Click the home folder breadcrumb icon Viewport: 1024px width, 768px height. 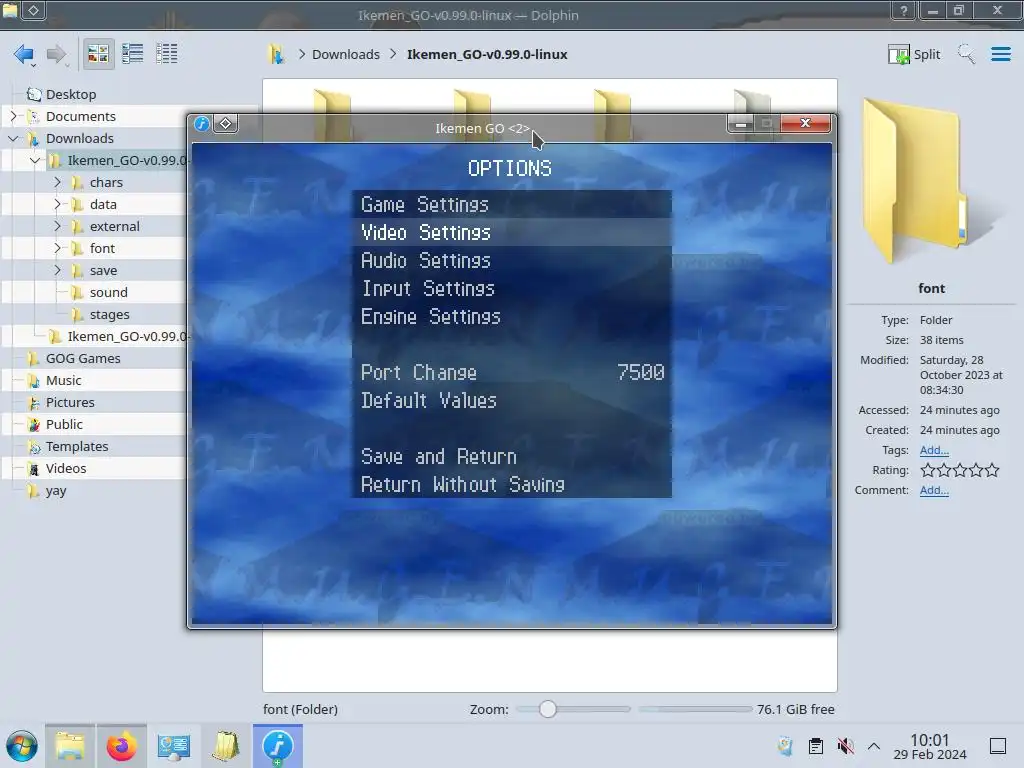tap(276, 54)
